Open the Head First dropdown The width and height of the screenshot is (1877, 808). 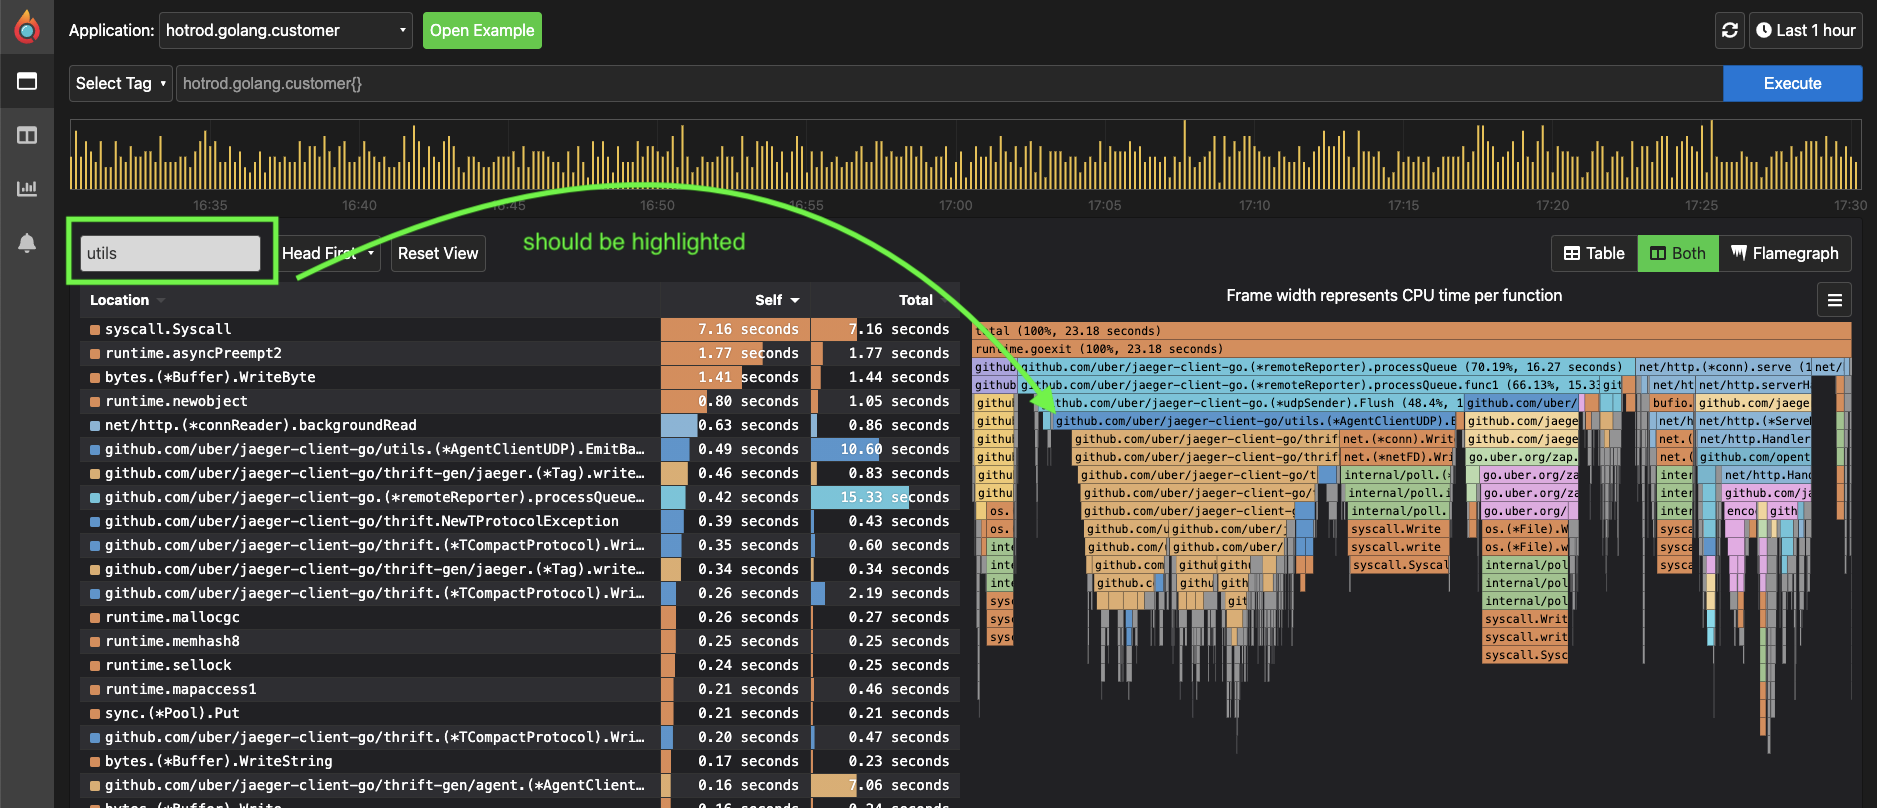[328, 253]
